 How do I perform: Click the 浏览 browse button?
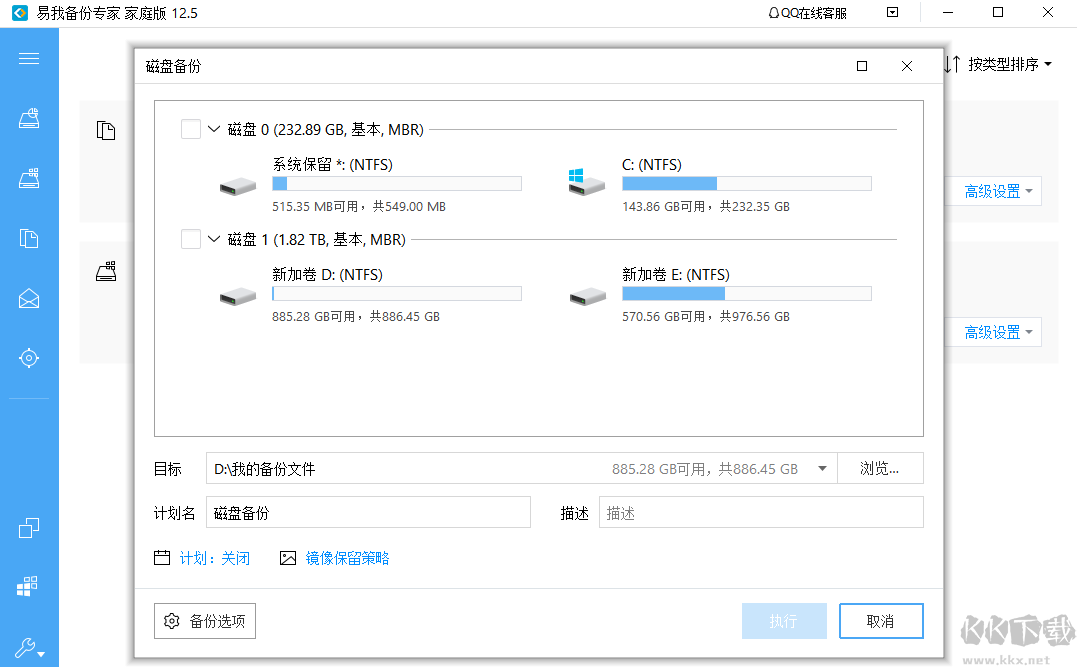(x=880, y=467)
